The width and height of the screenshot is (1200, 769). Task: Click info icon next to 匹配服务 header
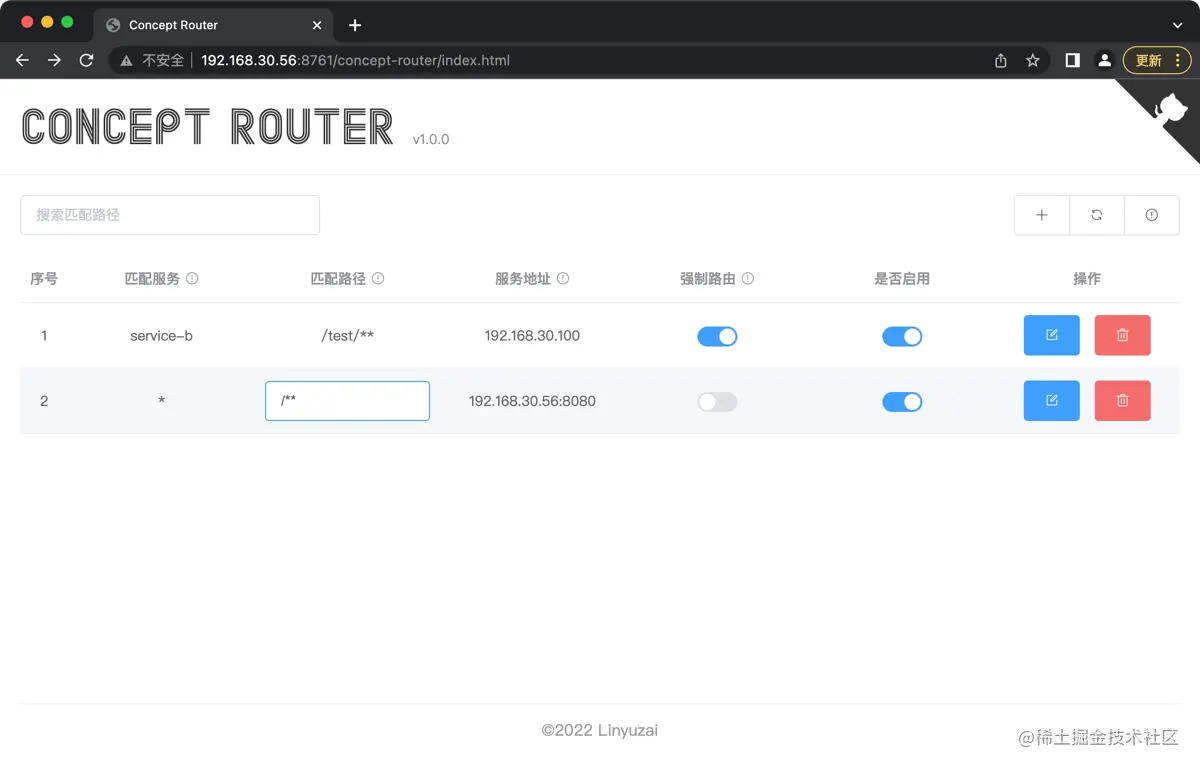click(192, 279)
